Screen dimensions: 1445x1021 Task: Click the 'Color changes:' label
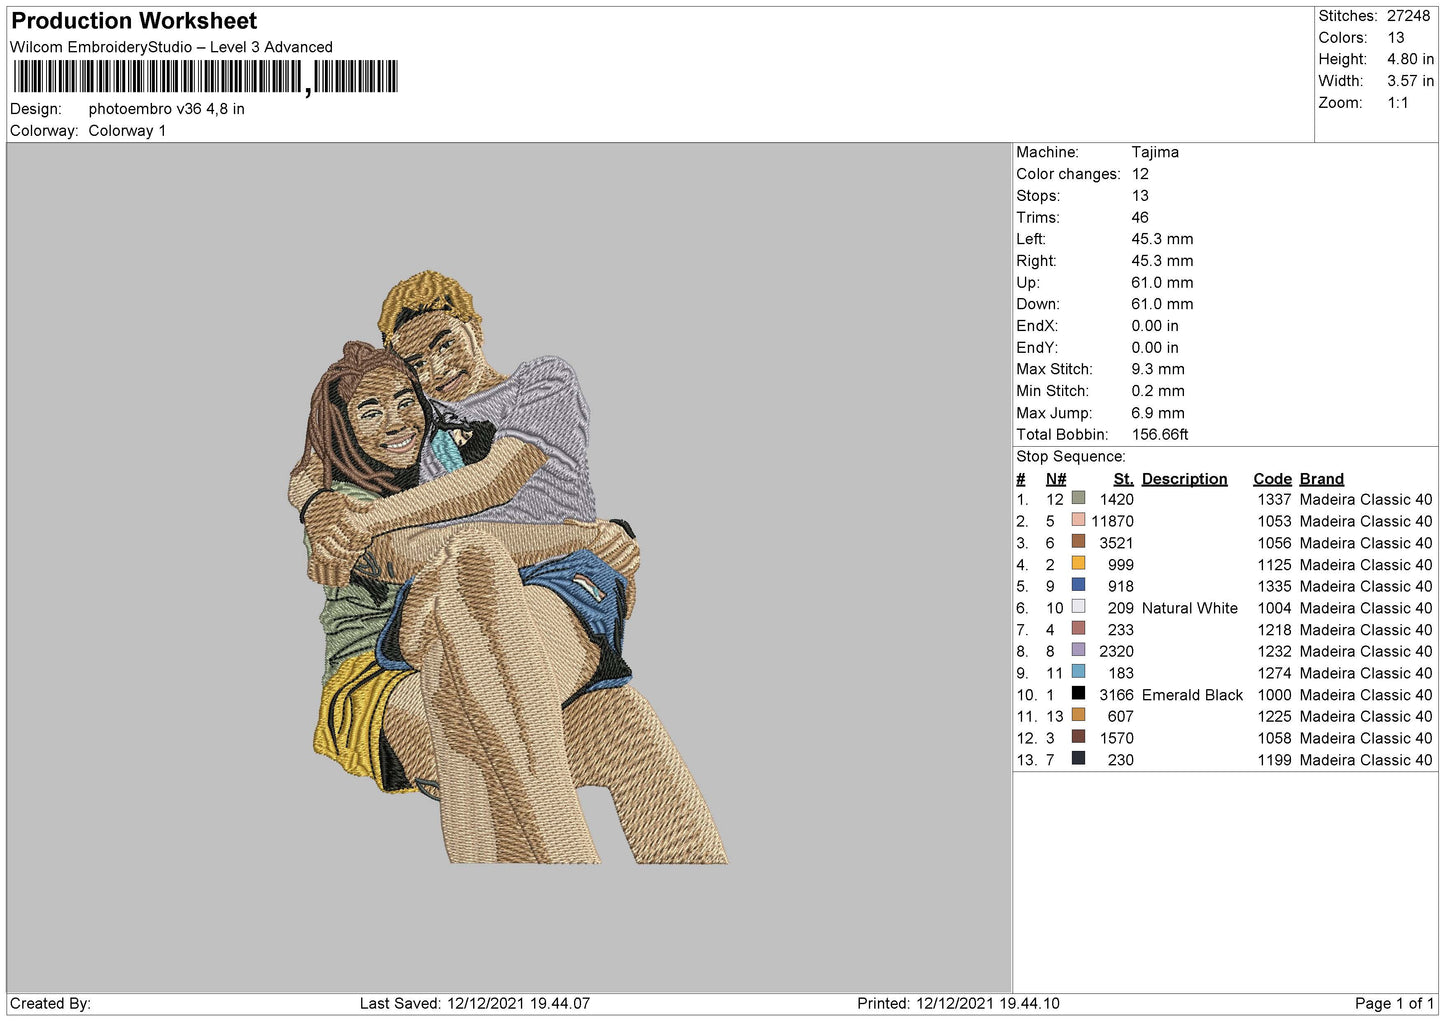coord(1068,174)
